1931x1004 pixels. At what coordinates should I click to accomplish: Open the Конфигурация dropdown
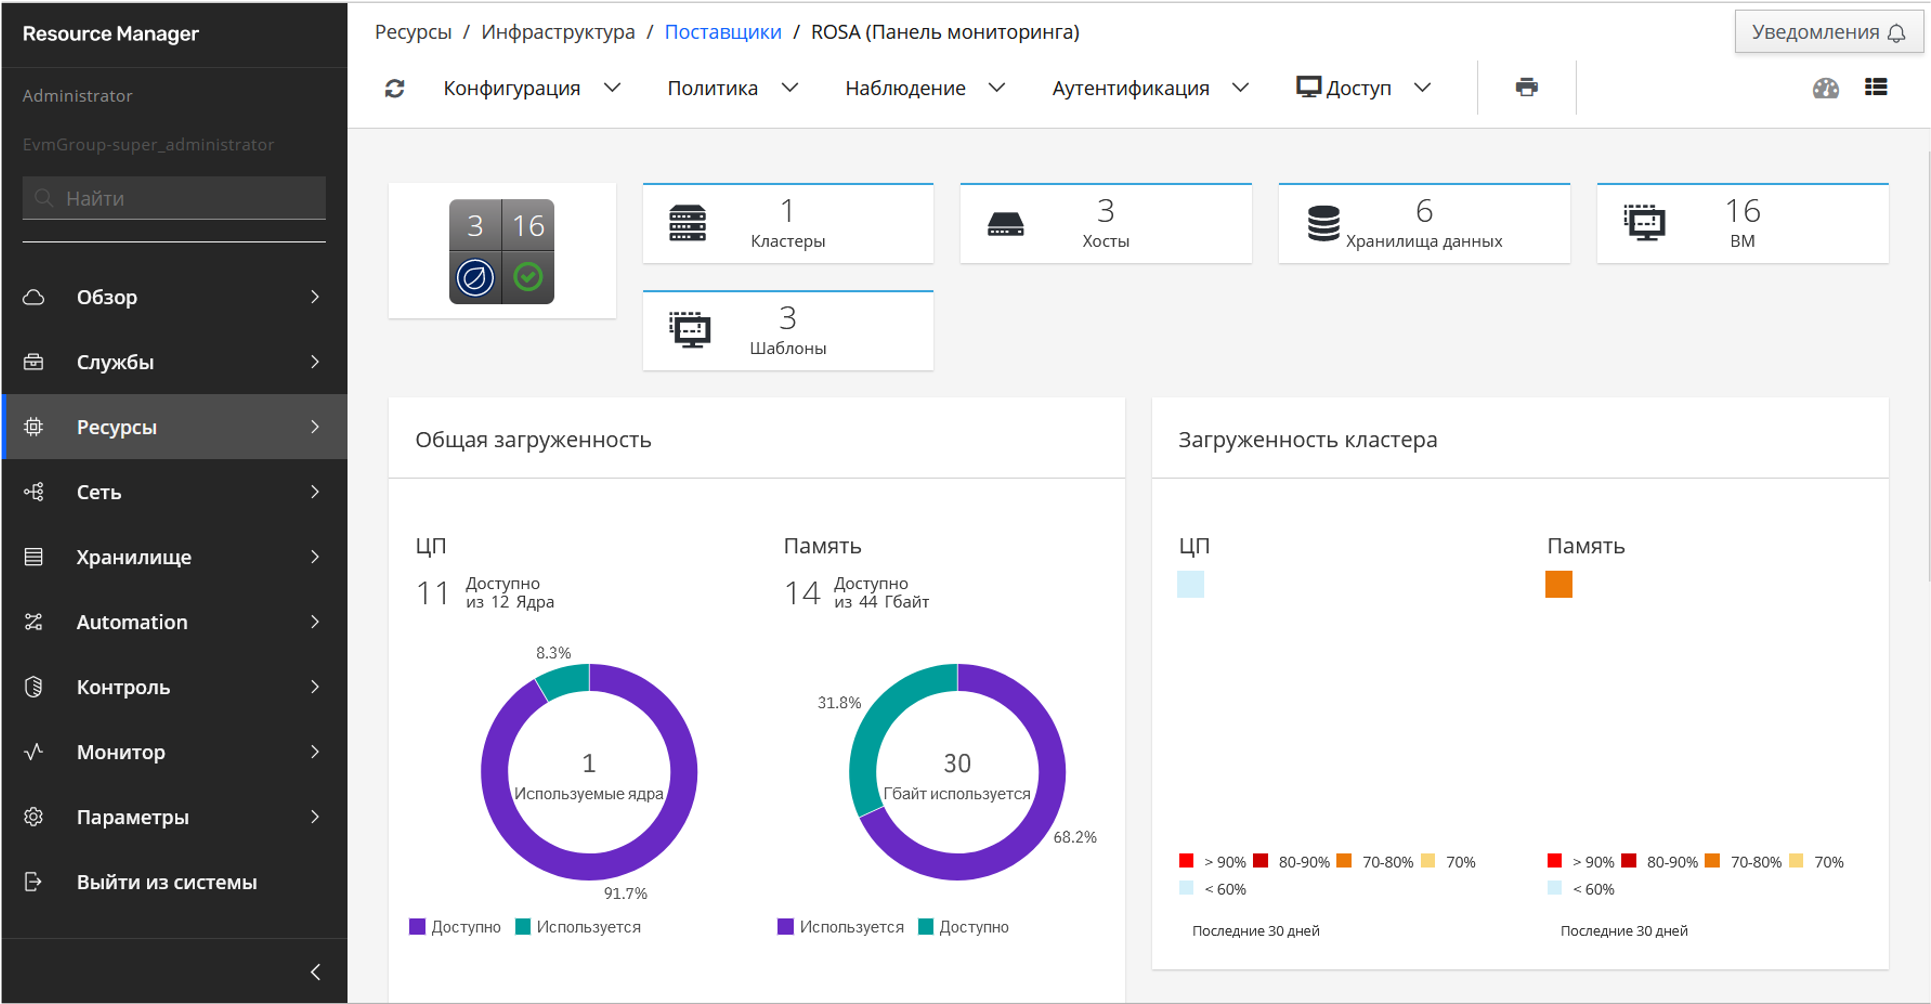[x=532, y=88]
